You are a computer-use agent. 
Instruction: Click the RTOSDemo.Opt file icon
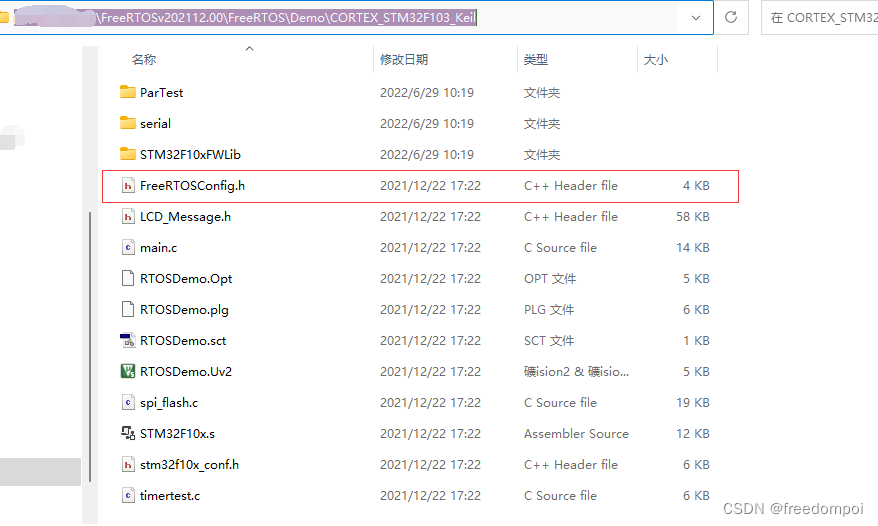point(128,278)
